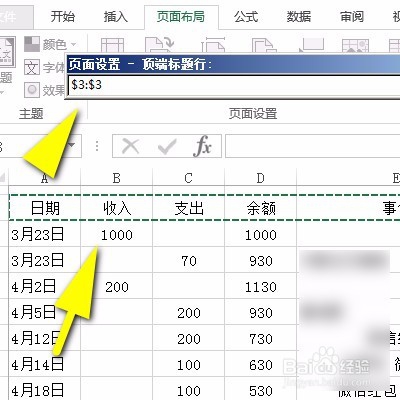Expand the Name Box dropdown arrow
Image resolution: width=400 pixels, height=400 pixels.
72,145
